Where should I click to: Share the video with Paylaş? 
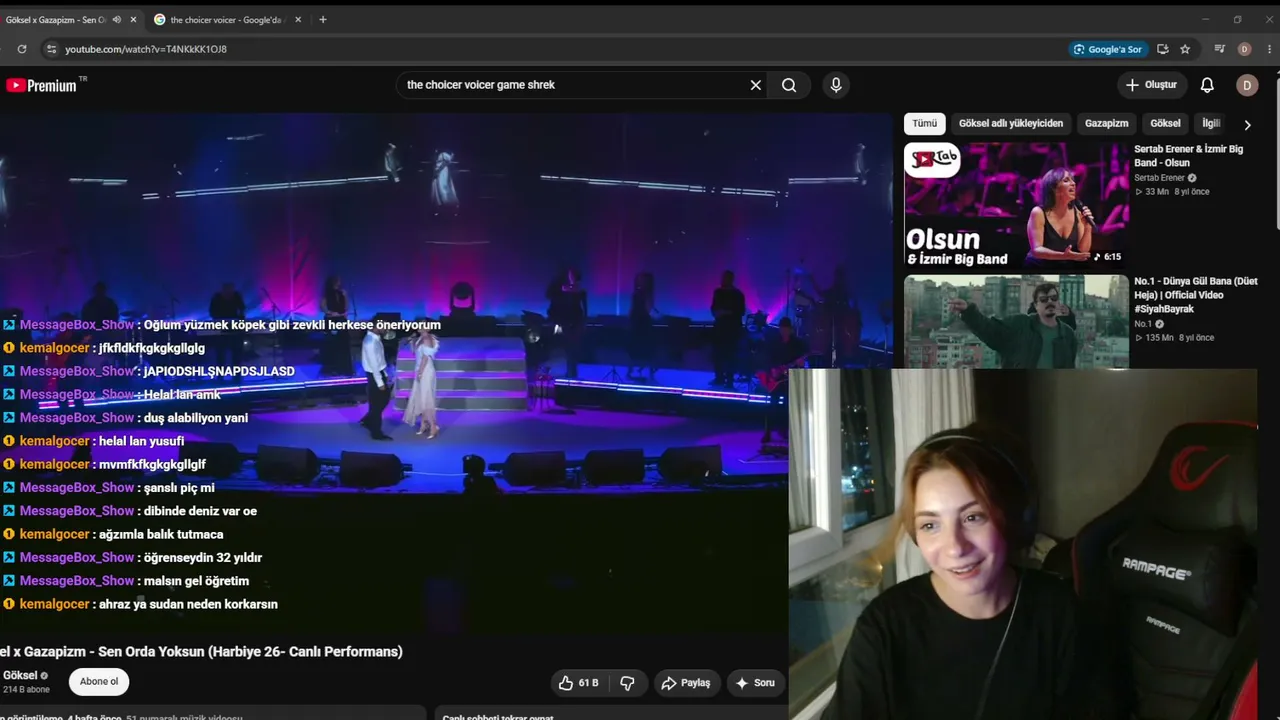coord(686,683)
